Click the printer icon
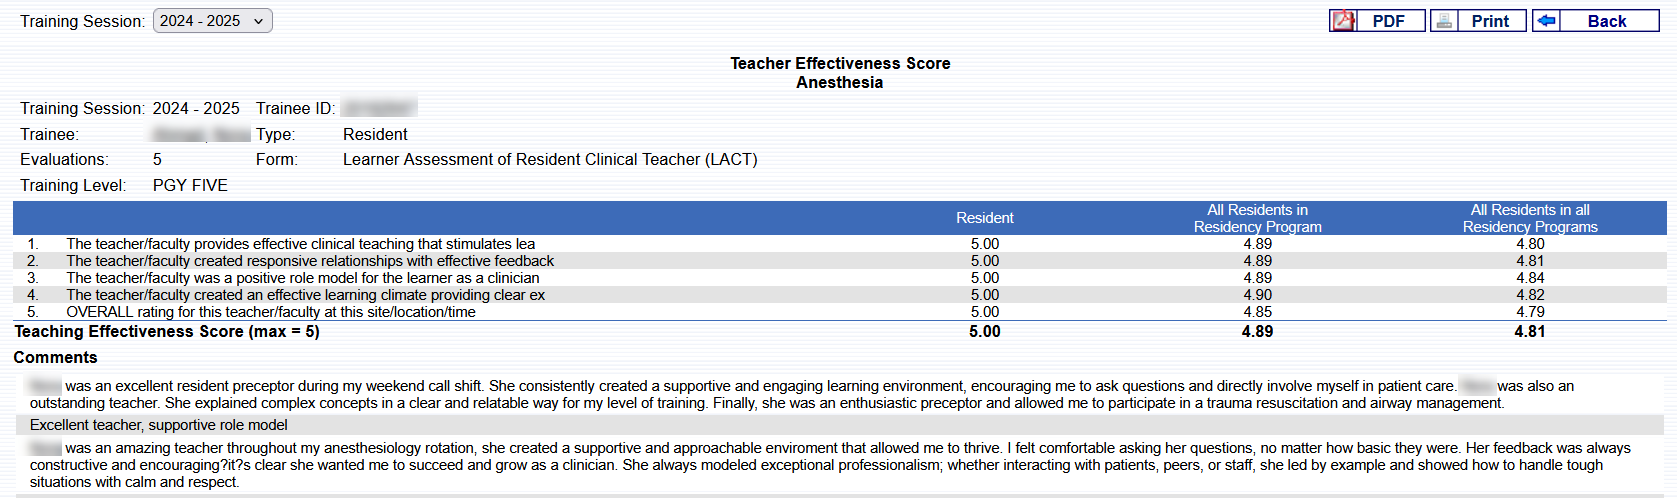 (1444, 21)
